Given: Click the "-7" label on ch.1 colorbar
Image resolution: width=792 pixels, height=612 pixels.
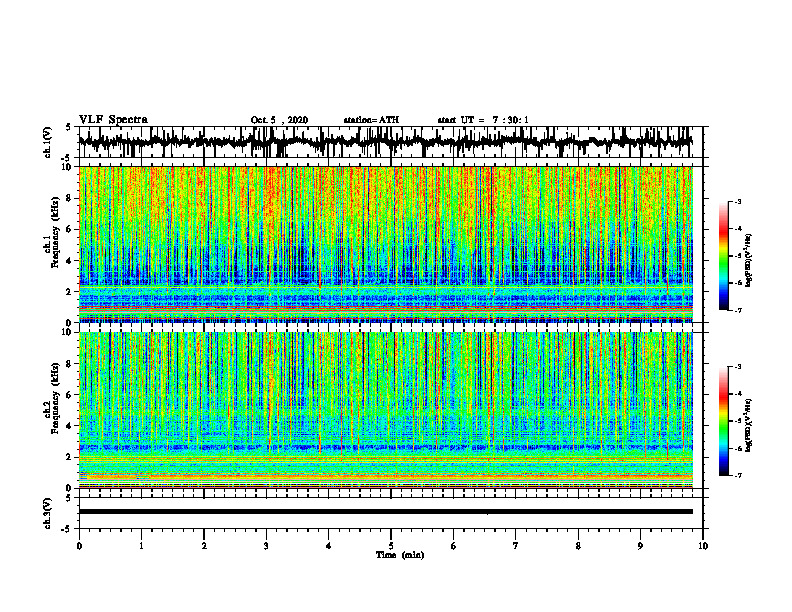Looking at the screenshot, I should [737, 310].
